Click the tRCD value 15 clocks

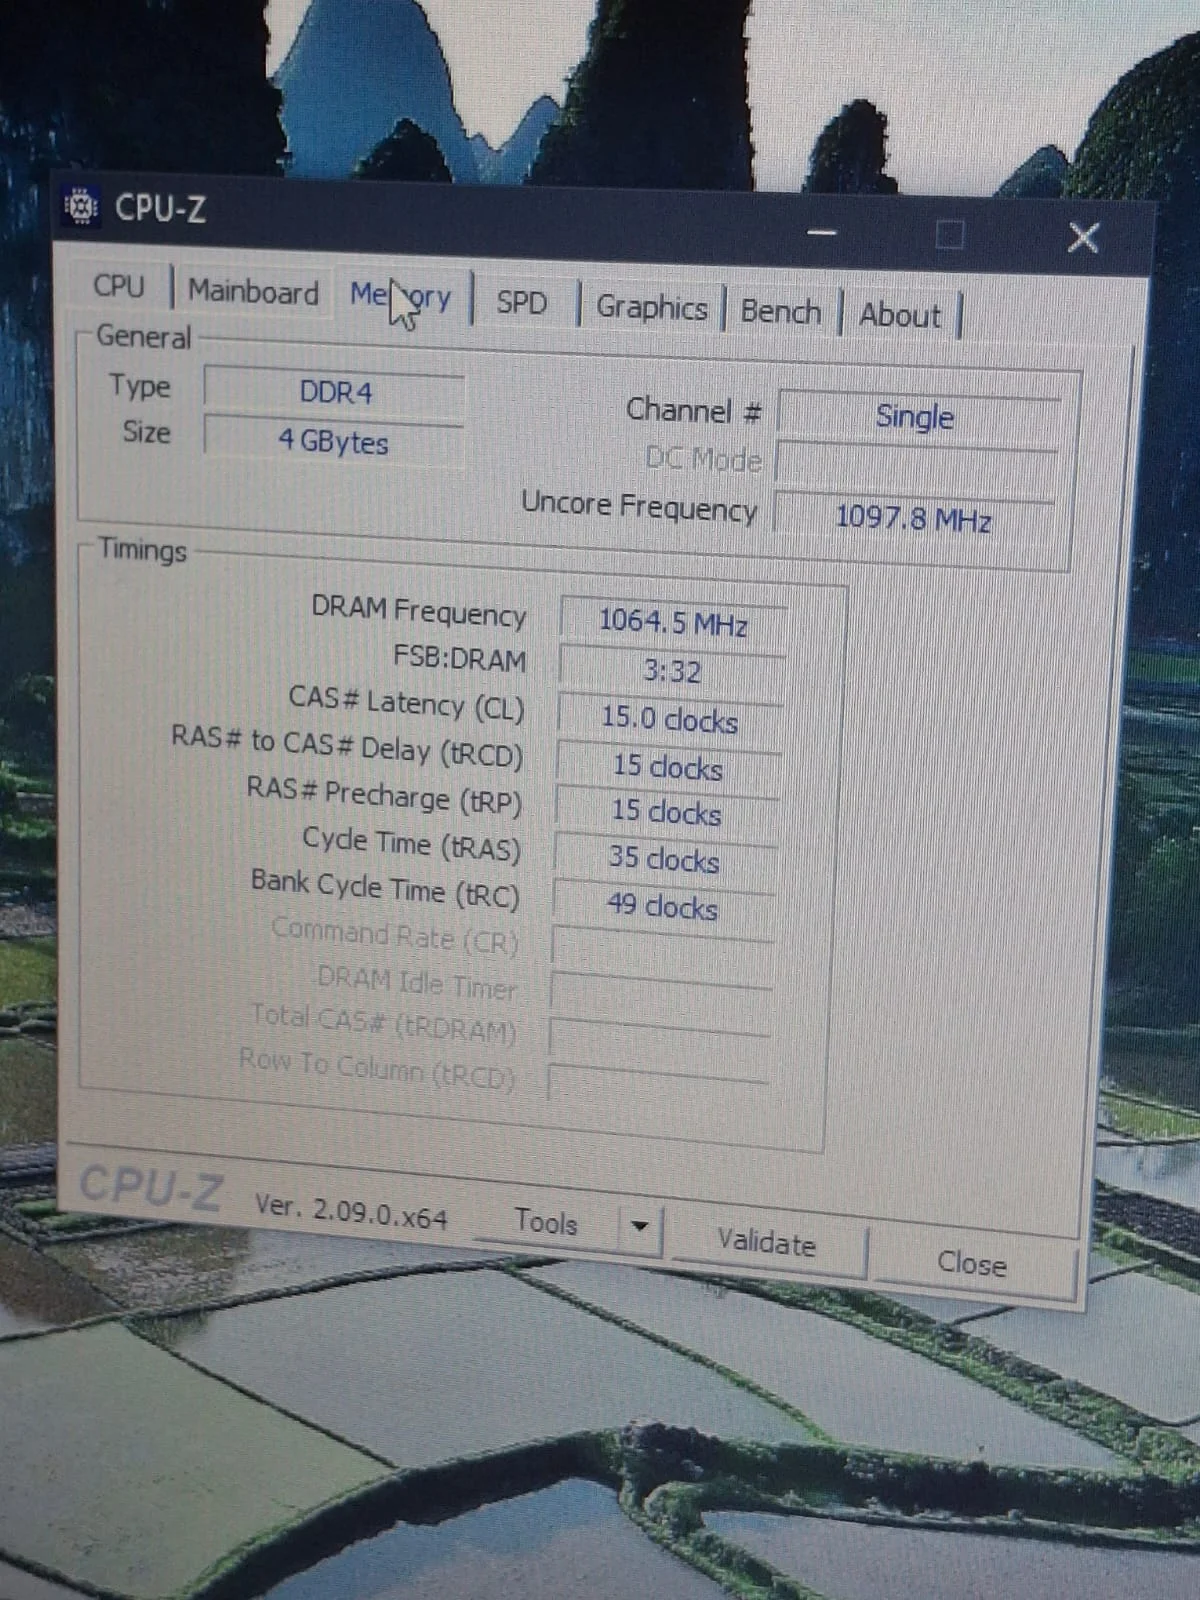coord(668,767)
